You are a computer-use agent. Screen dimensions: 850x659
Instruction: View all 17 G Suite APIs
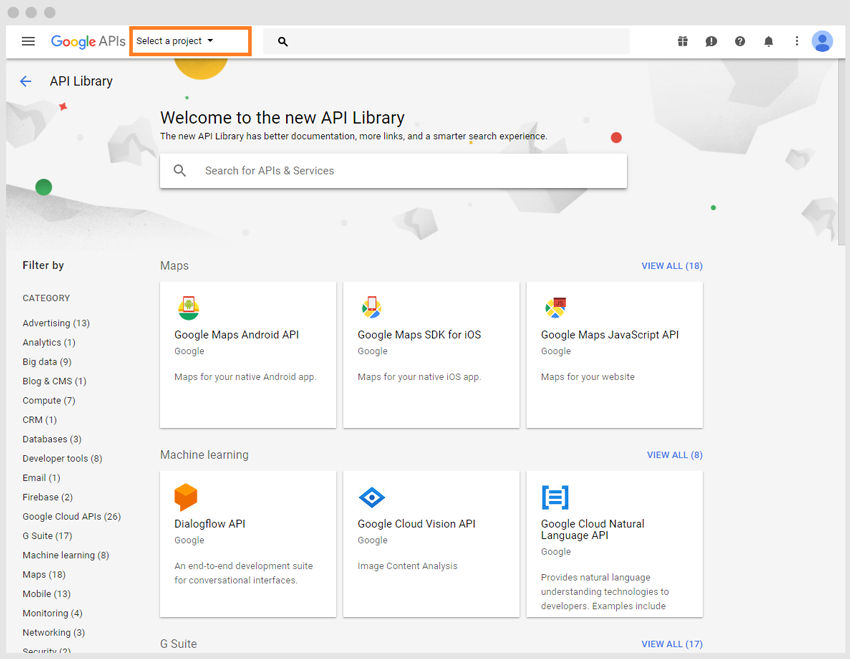pos(672,644)
